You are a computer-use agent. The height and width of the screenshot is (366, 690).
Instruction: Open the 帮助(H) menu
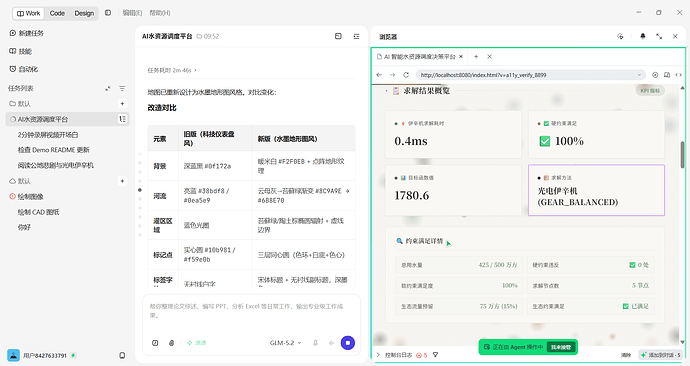tap(160, 13)
